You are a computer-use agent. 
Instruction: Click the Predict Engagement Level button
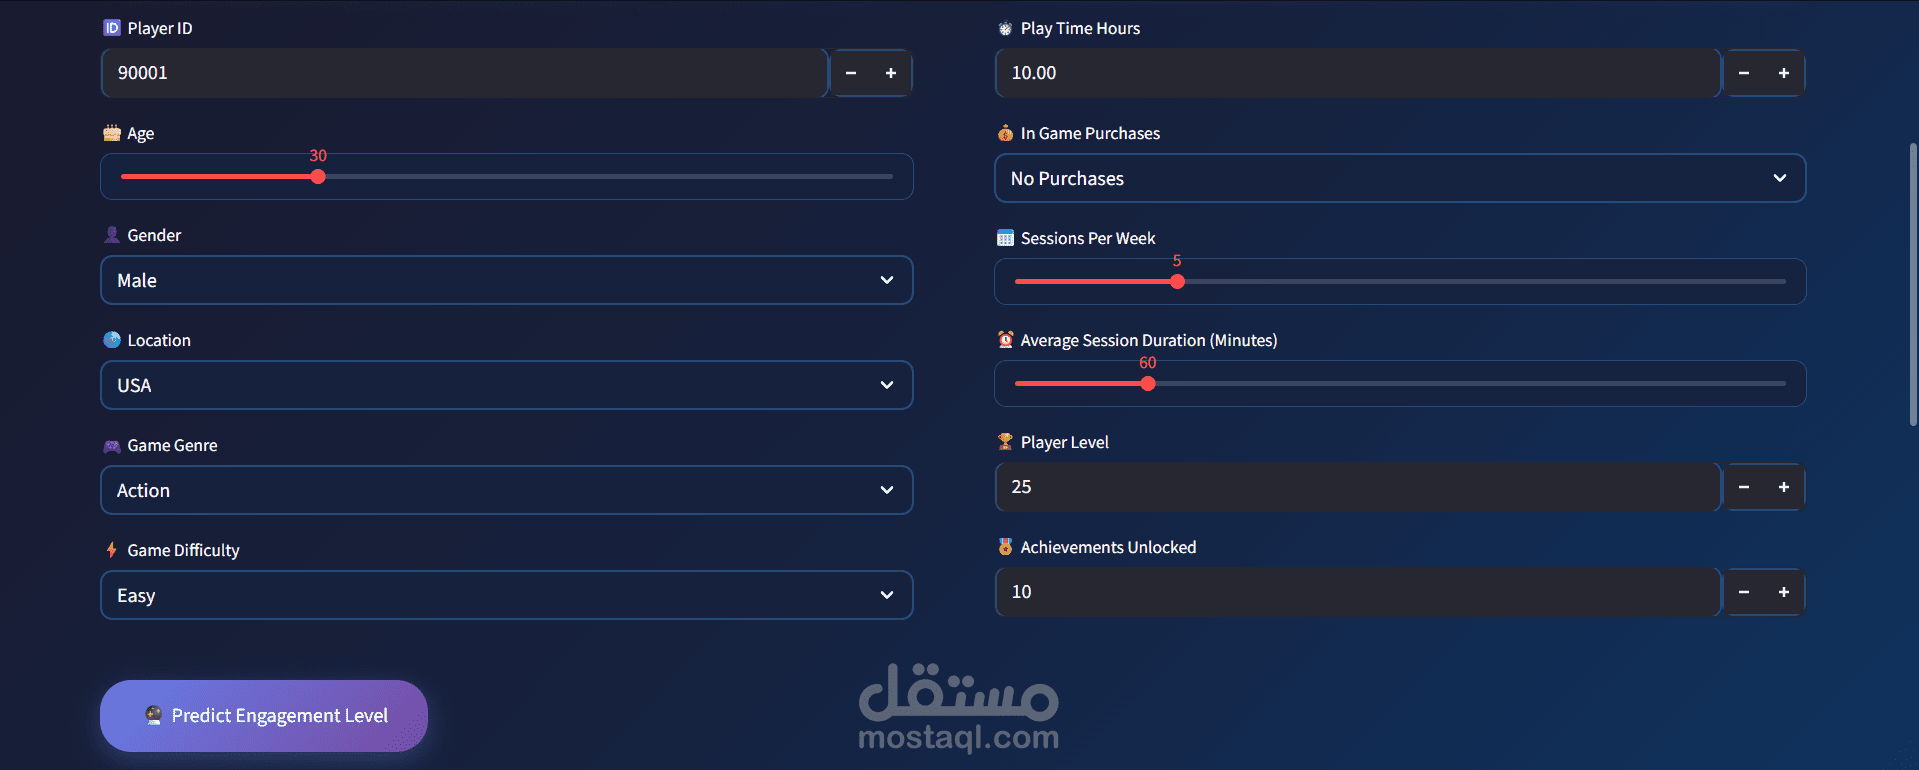point(264,716)
